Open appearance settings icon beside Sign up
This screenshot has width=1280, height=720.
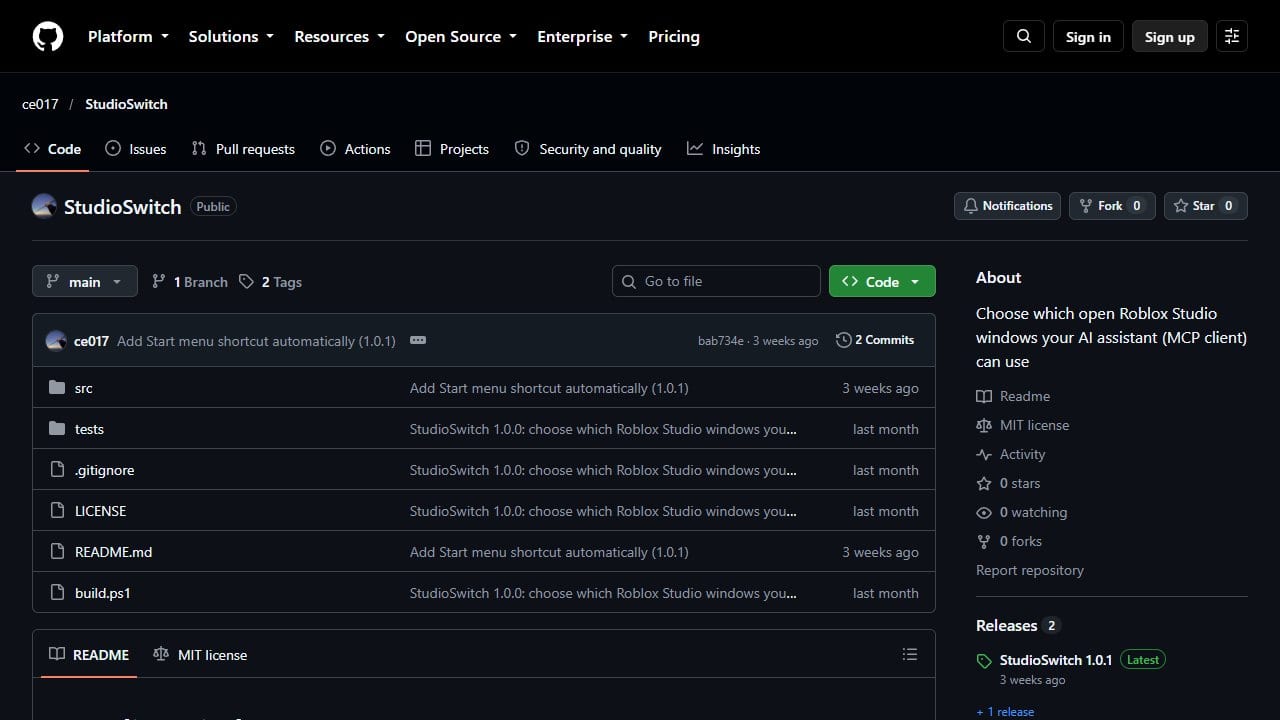1232,37
